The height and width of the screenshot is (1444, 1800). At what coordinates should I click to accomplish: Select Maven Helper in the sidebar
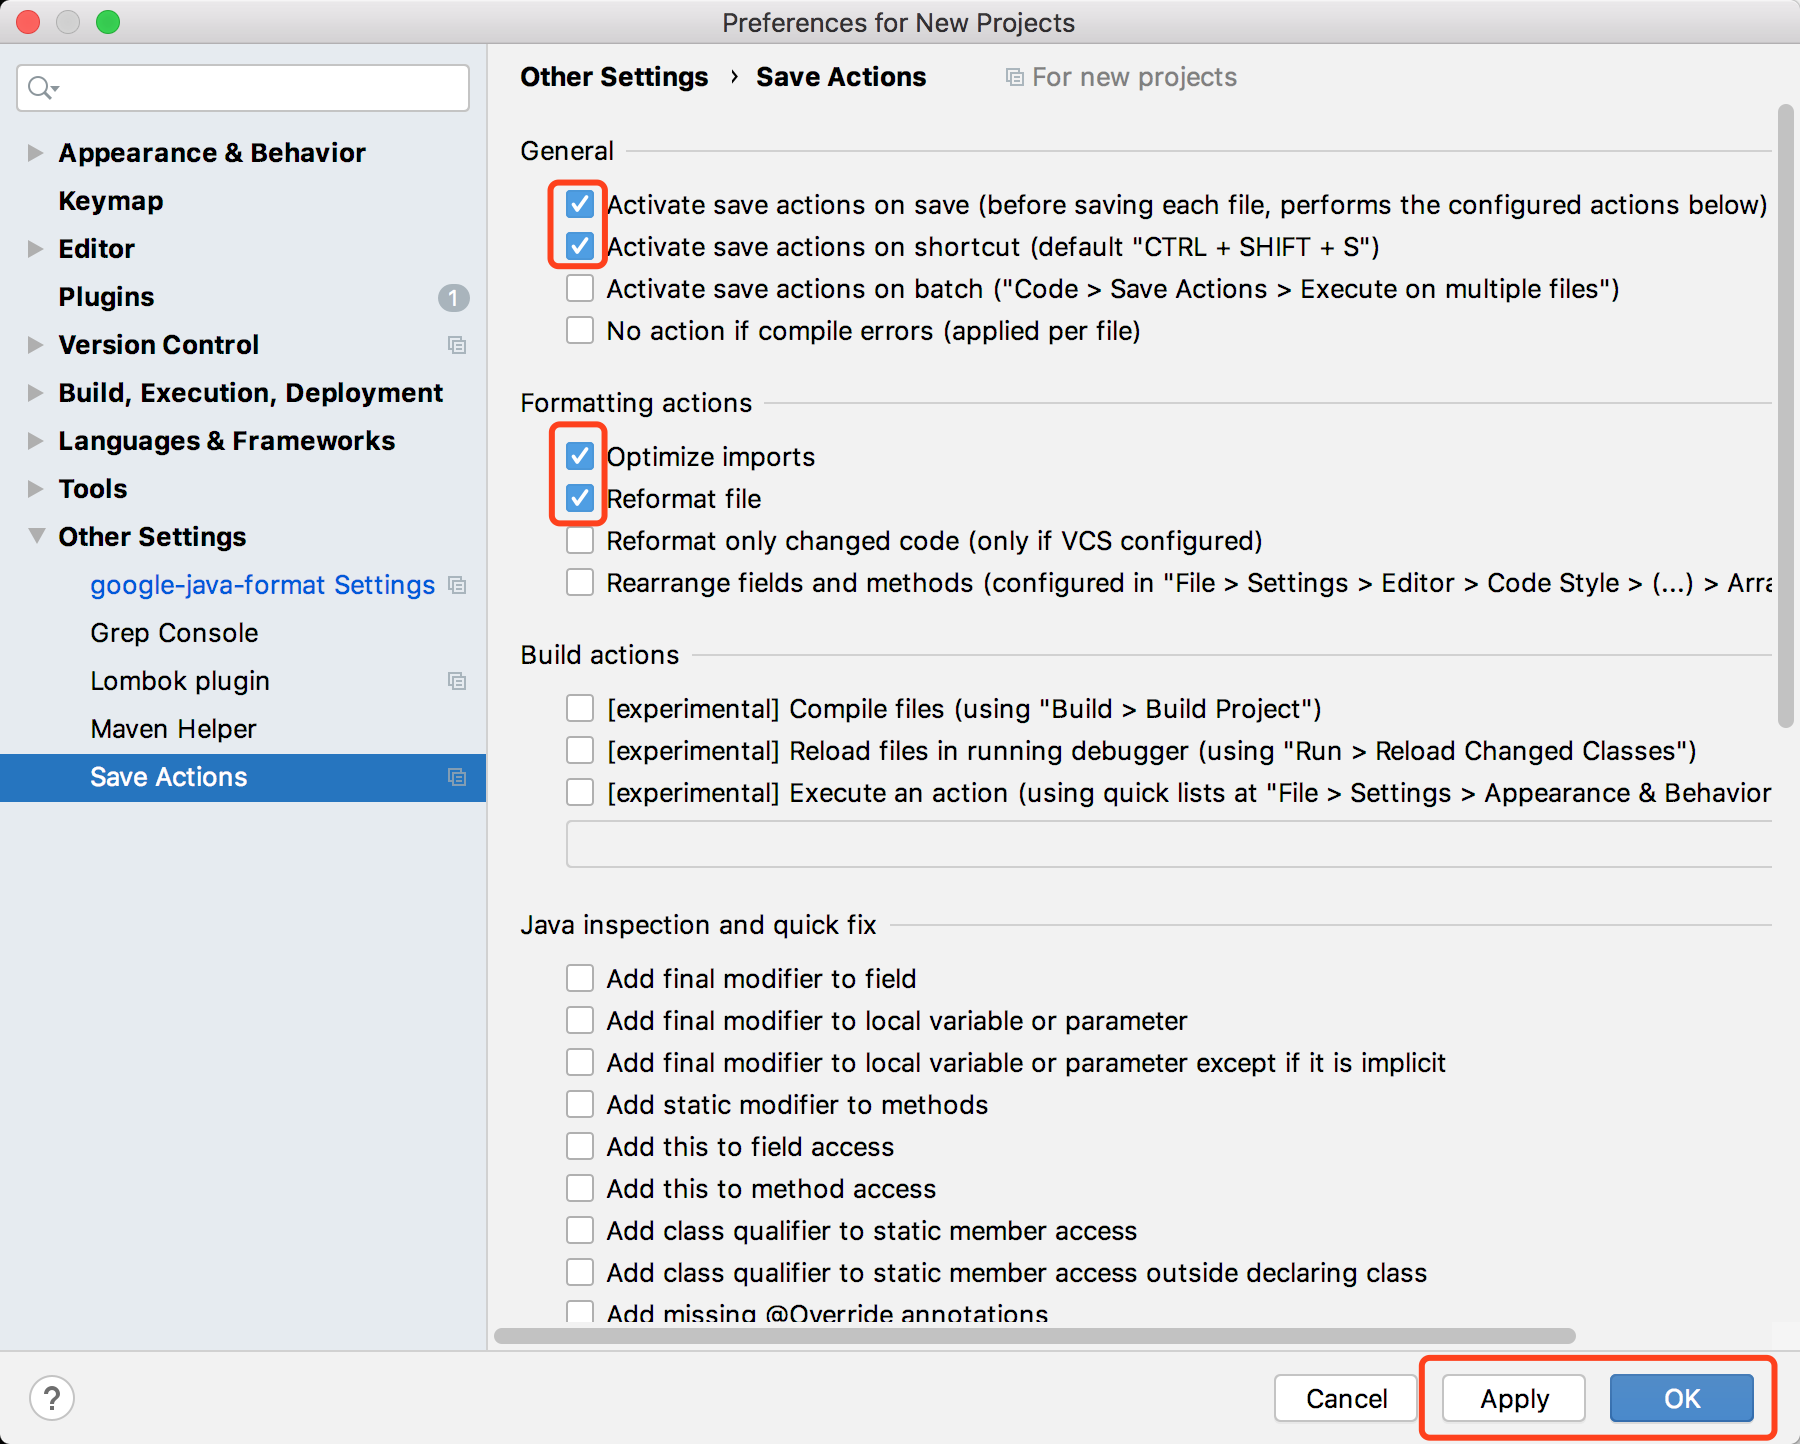[173, 729]
